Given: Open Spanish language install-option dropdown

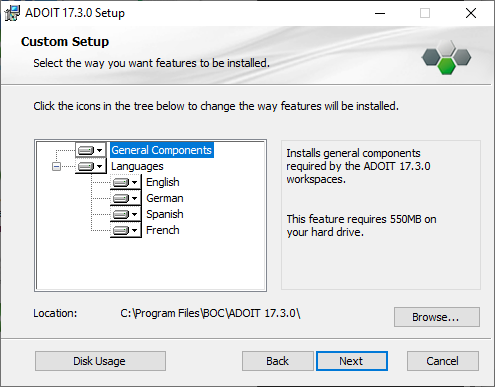Looking at the screenshot, I should point(126,214).
